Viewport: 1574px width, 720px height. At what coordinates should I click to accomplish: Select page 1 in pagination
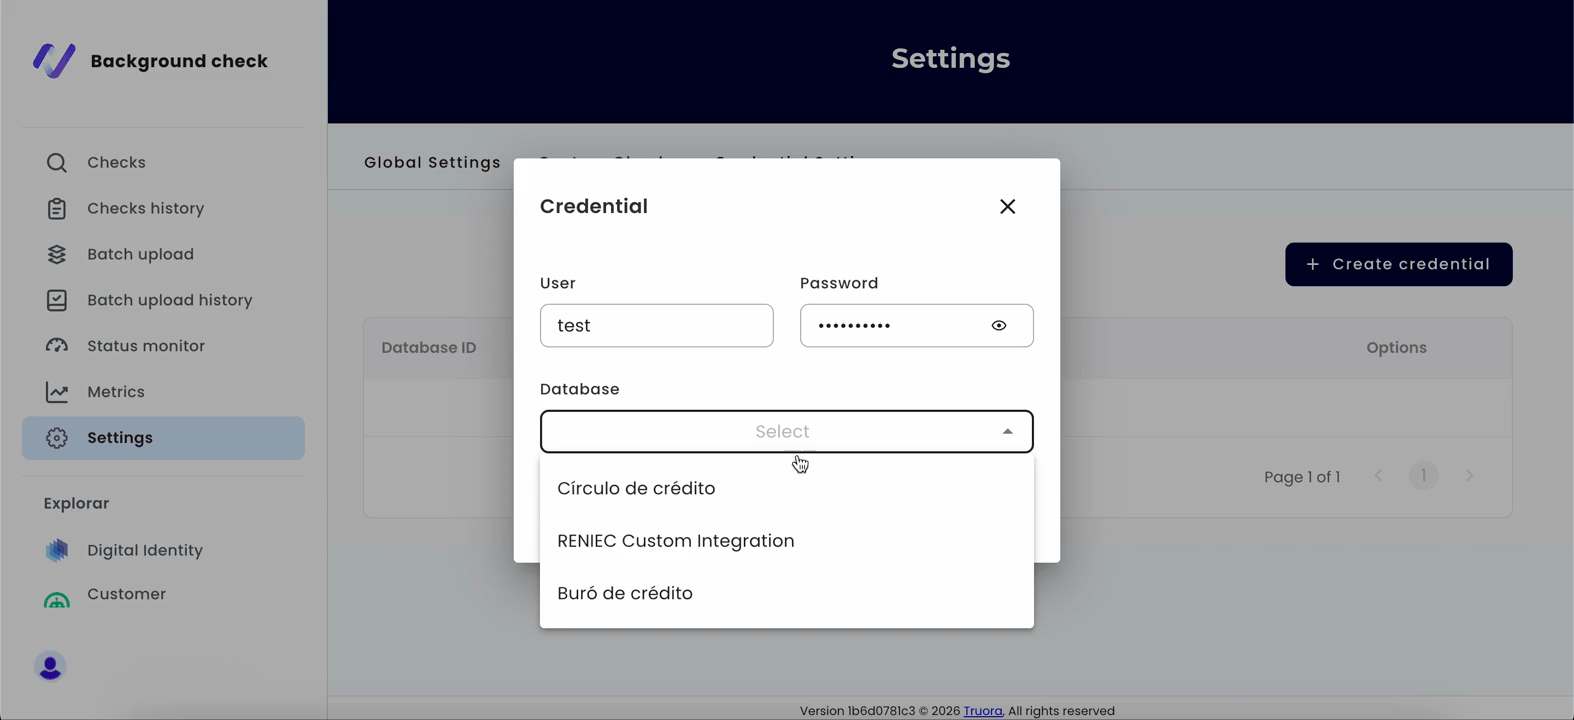[x=1423, y=476]
